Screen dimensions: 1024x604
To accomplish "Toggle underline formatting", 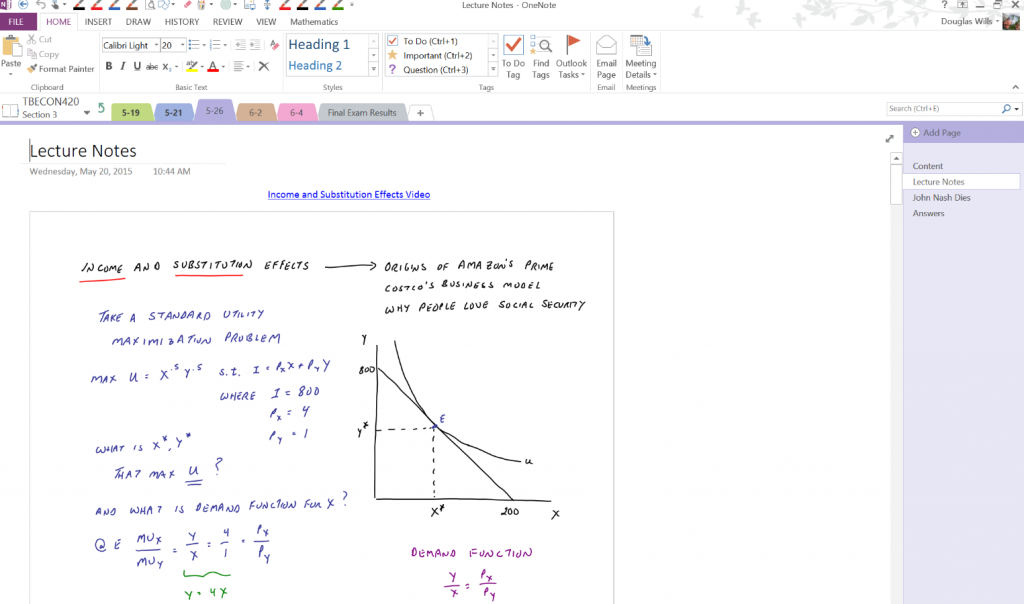I will coord(136,66).
